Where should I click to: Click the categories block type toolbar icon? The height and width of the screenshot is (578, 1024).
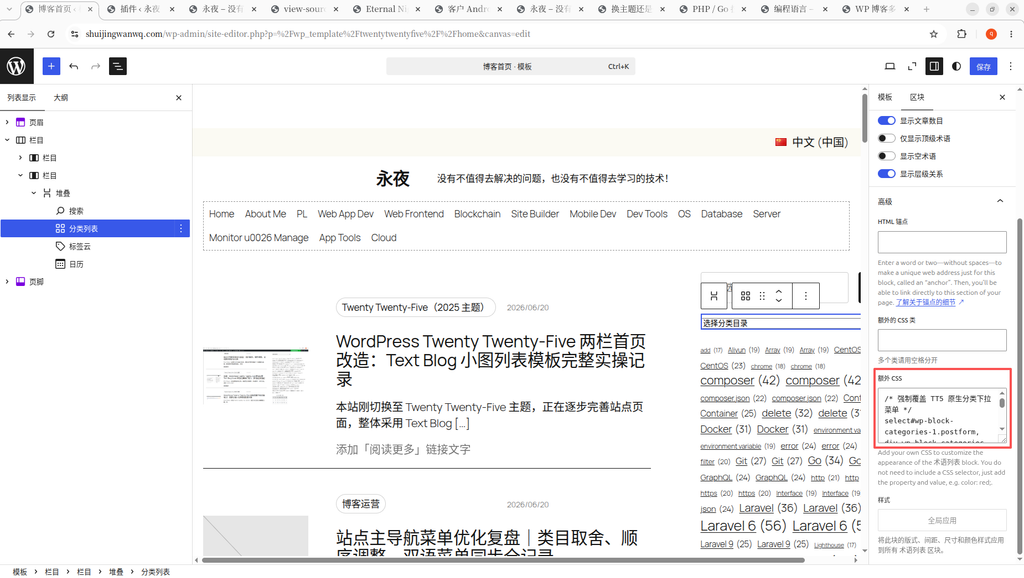(745, 296)
